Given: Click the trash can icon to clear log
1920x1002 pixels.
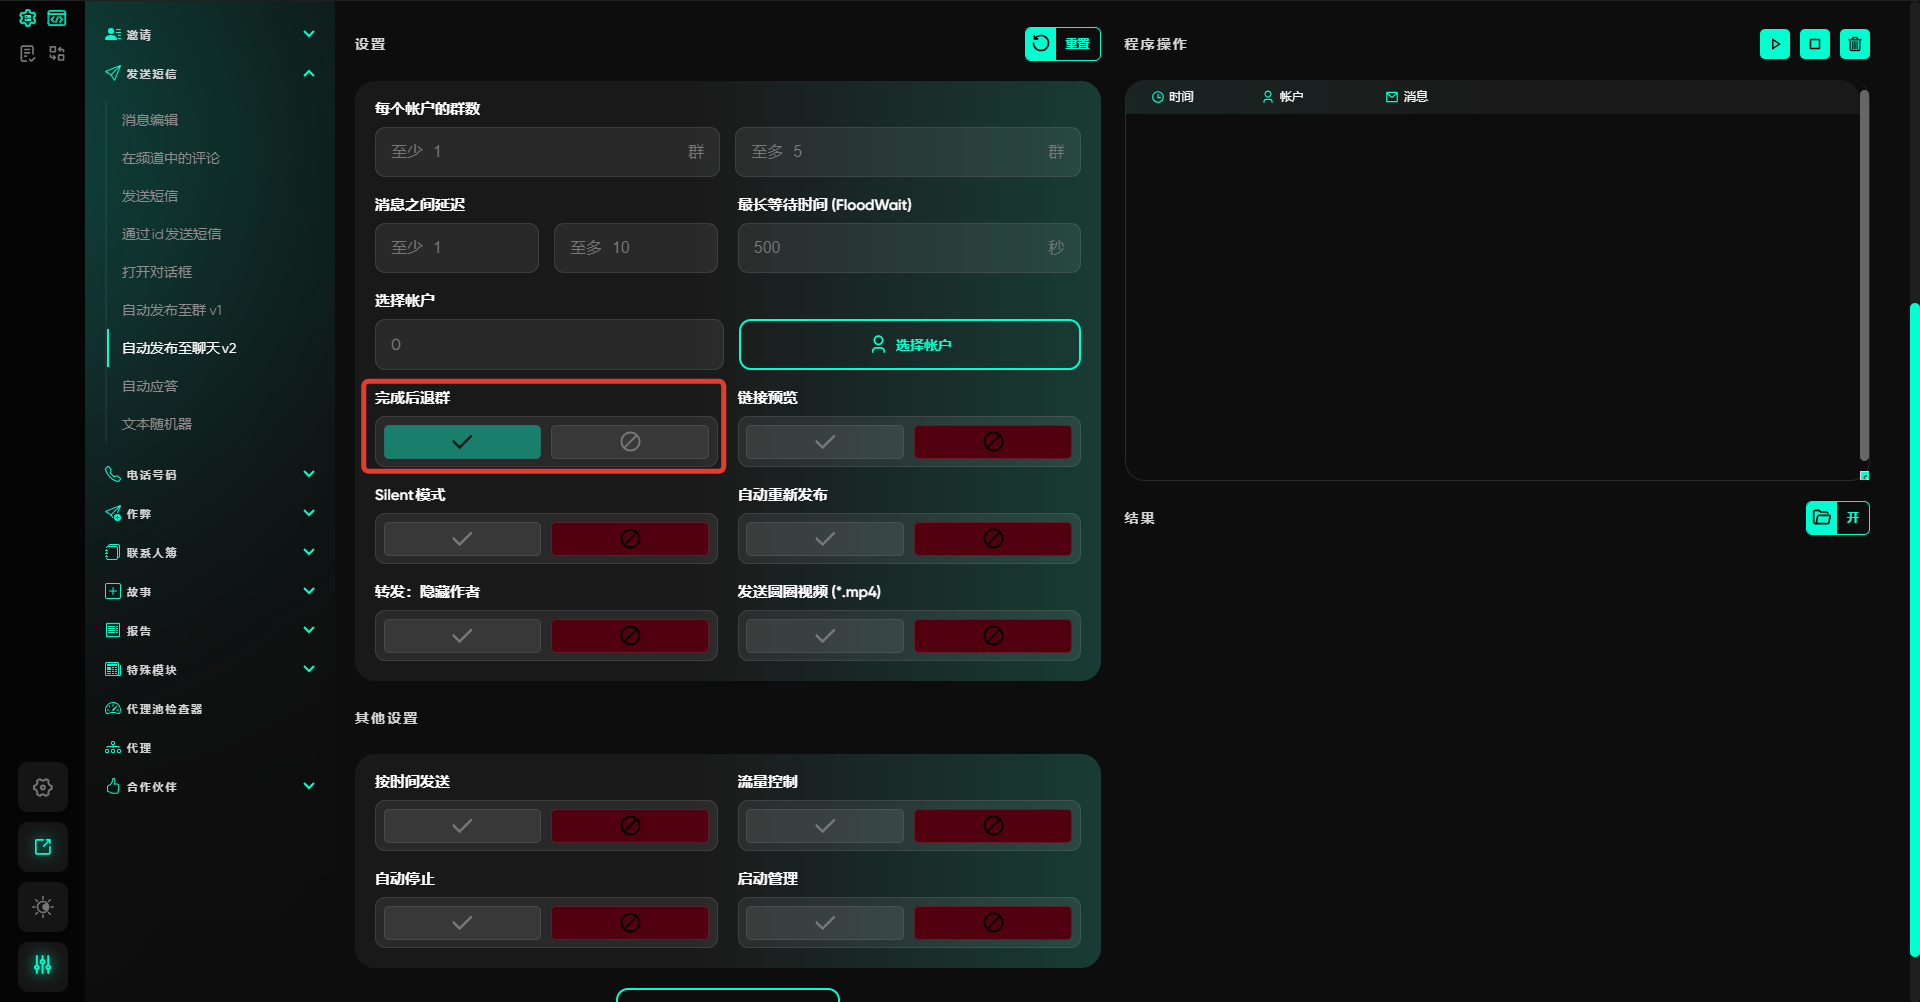Looking at the screenshot, I should (x=1854, y=44).
